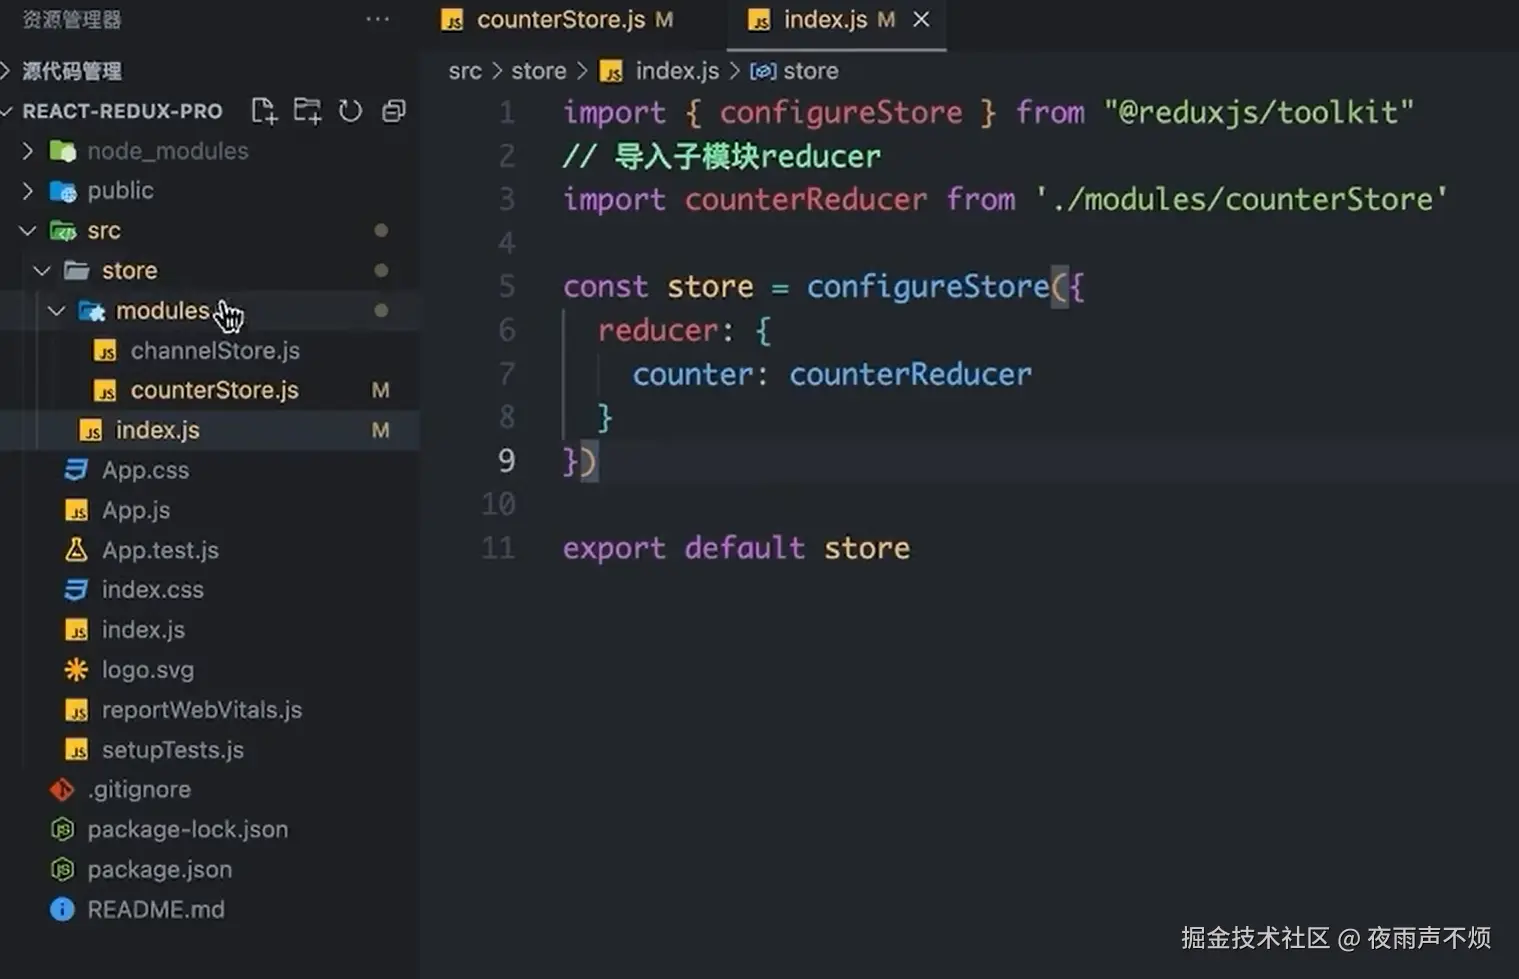The height and width of the screenshot is (979, 1519).
Task: Click the store folder icon
Action: [77, 271]
